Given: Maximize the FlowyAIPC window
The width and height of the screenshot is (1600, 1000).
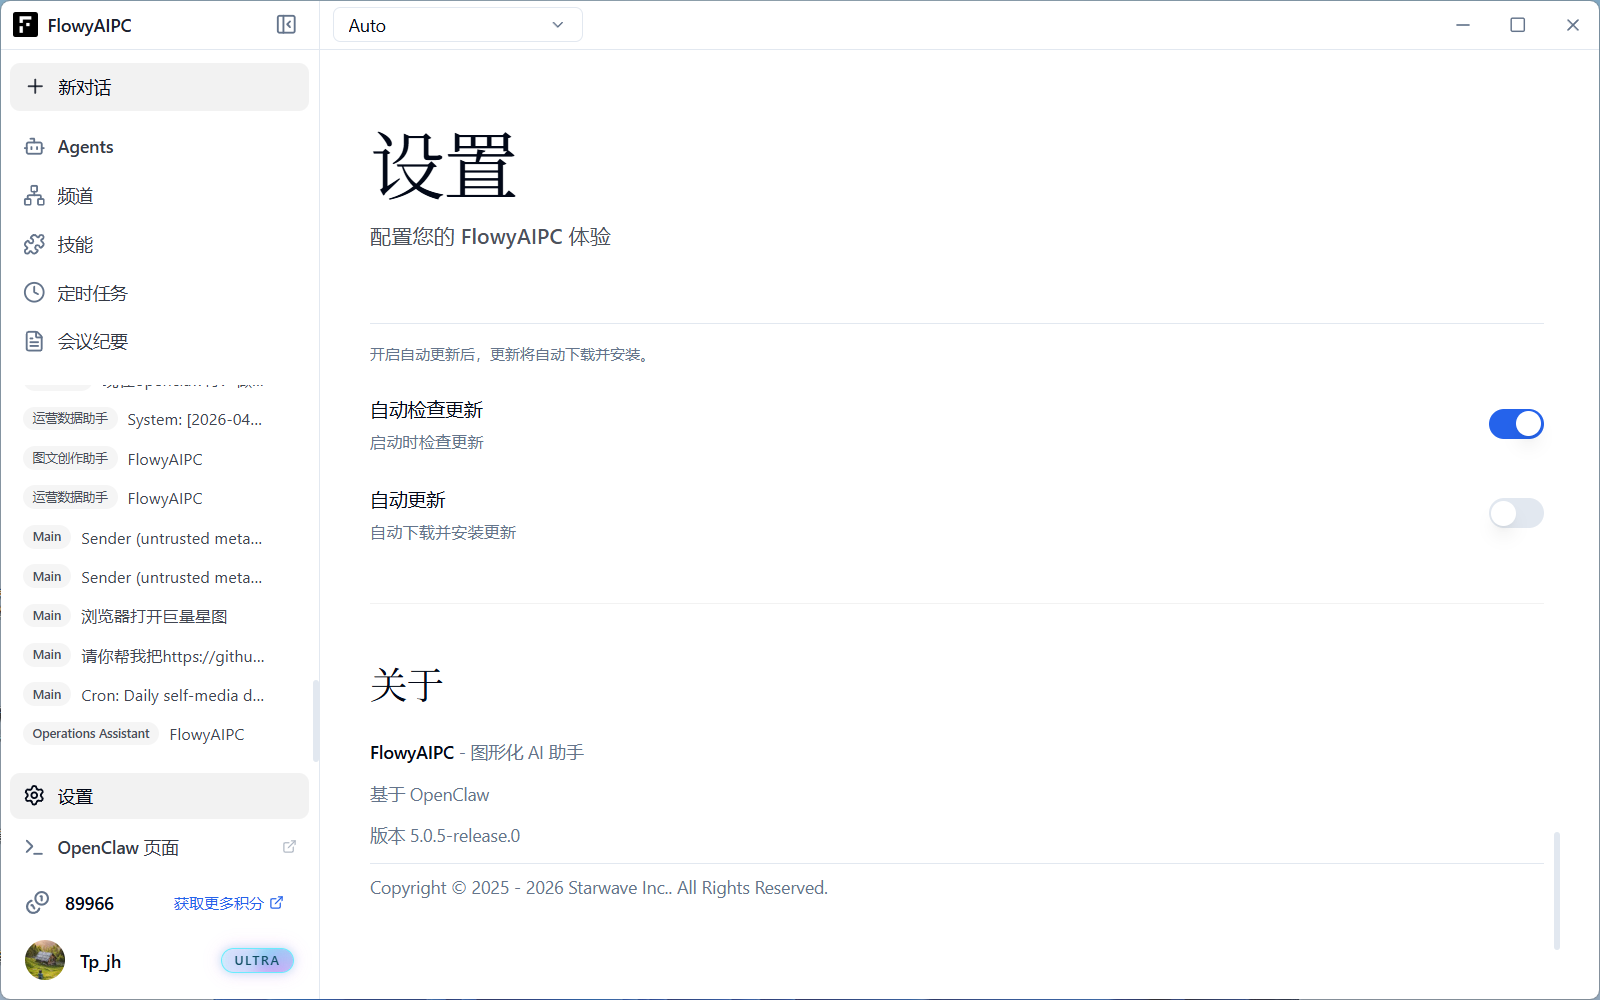Looking at the screenshot, I should click(x=1517, y=25).
